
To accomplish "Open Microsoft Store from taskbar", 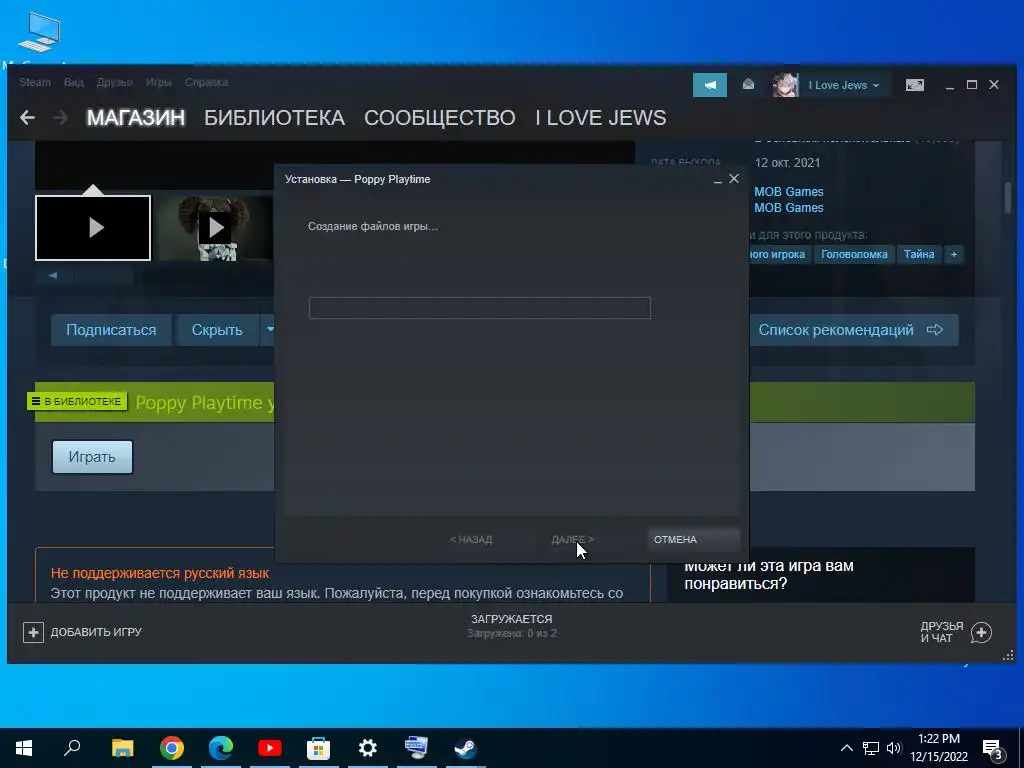I will [x=319, y=748].
